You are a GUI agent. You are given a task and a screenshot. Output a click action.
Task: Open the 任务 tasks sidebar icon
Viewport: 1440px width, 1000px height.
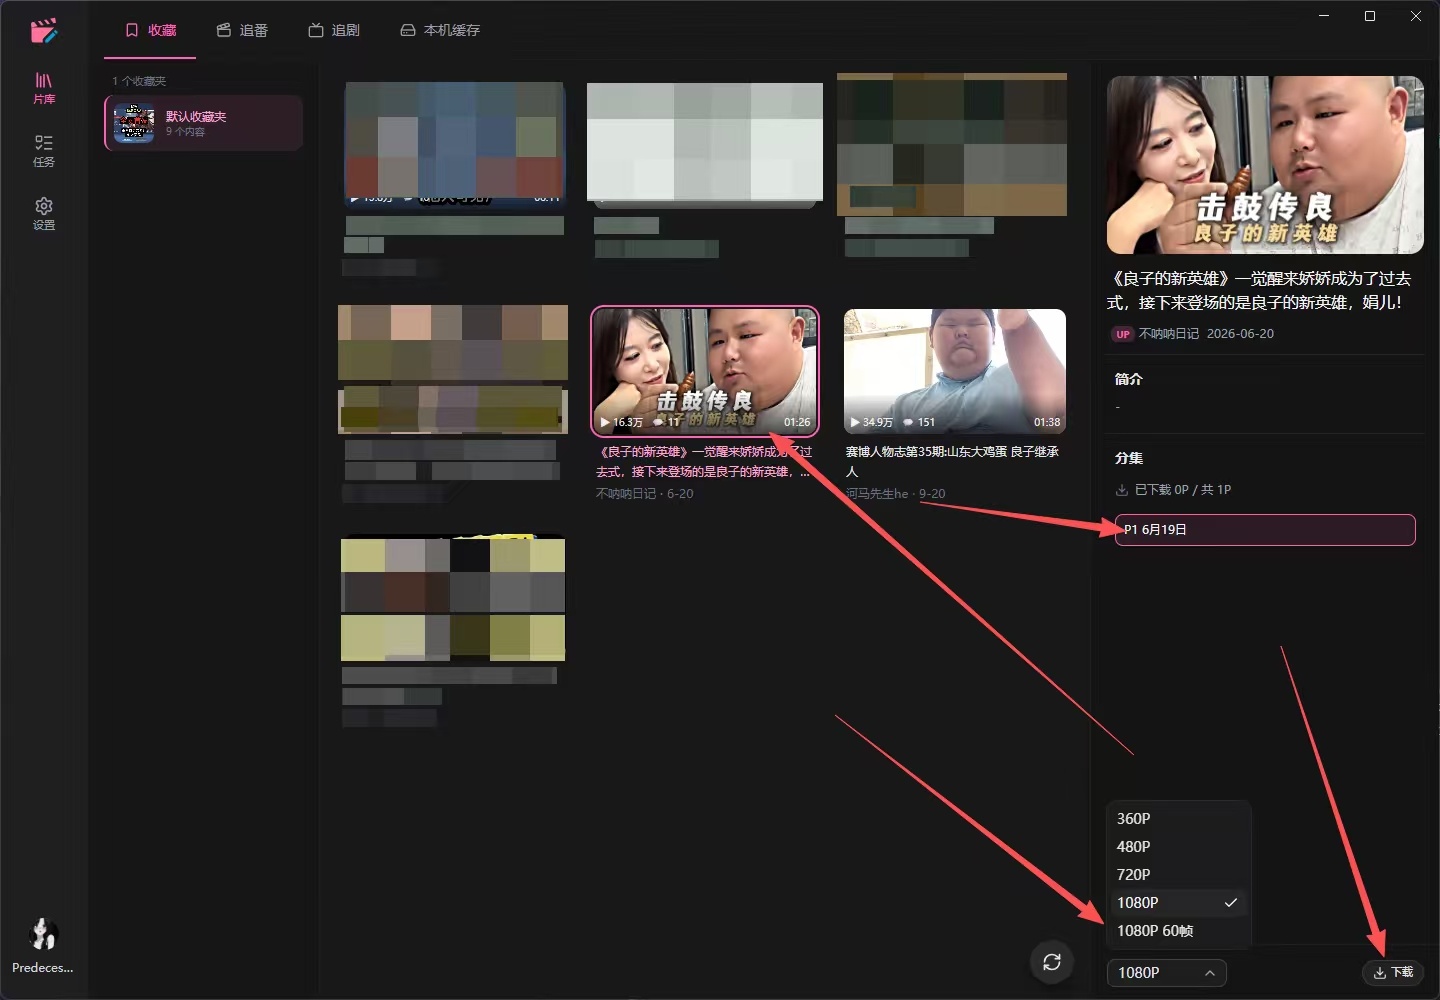tap(44, 151)
